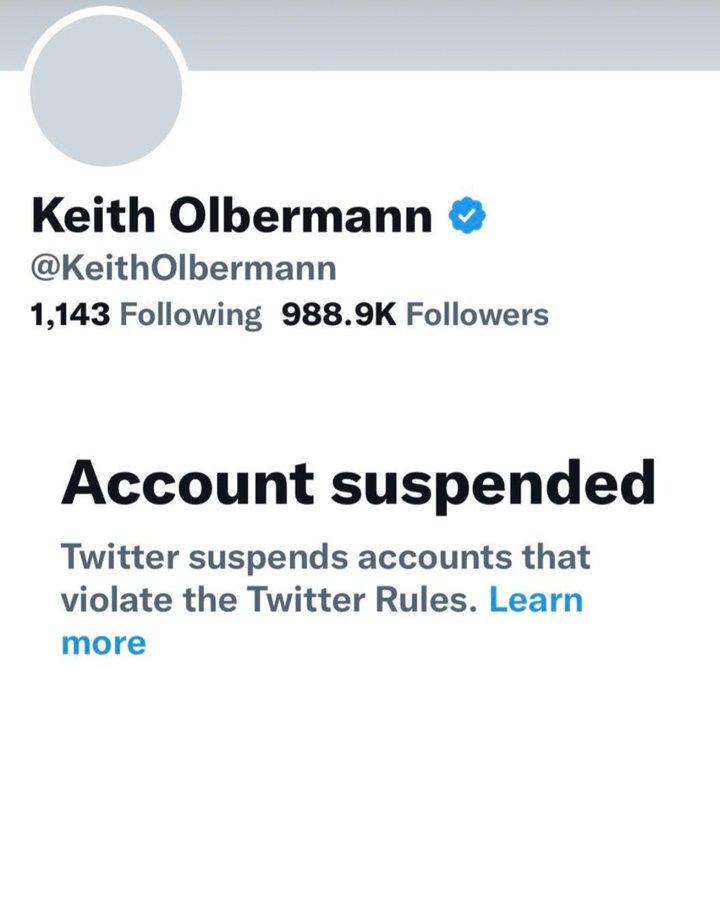Open the "Followers" list label
This screenshot has width=720, height=900.
pos(477,315)
